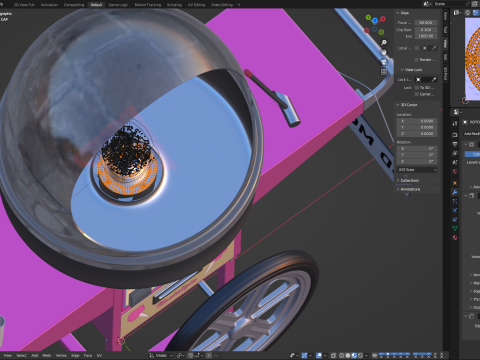Enable the Local Camera checkbox
The image size is (480, 360).
click(417, 48)
